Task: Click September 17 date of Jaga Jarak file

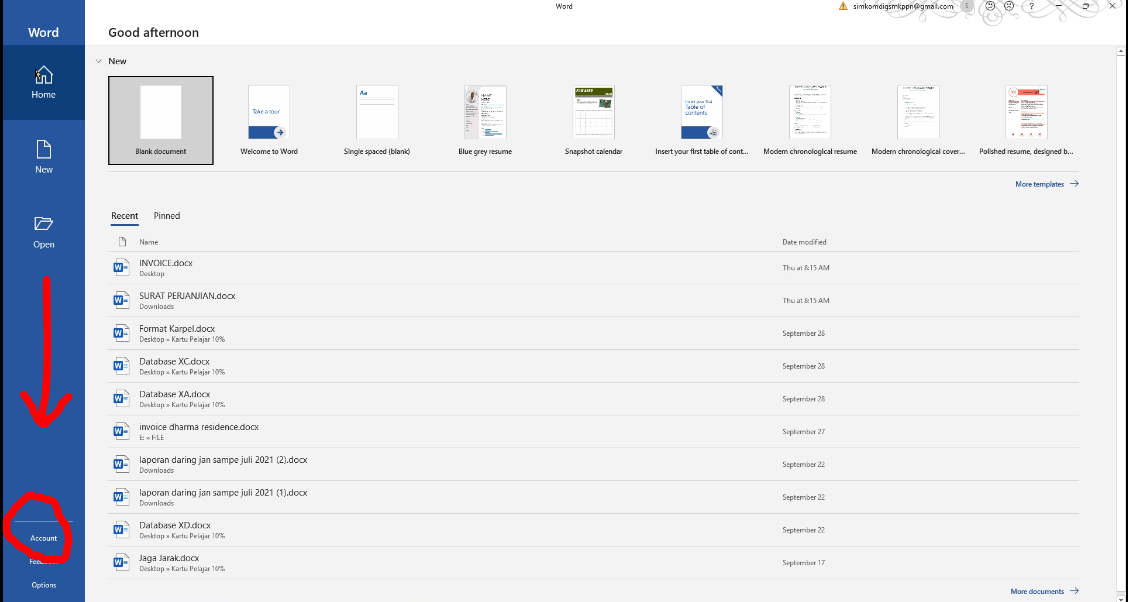Action: pos(804,562)
